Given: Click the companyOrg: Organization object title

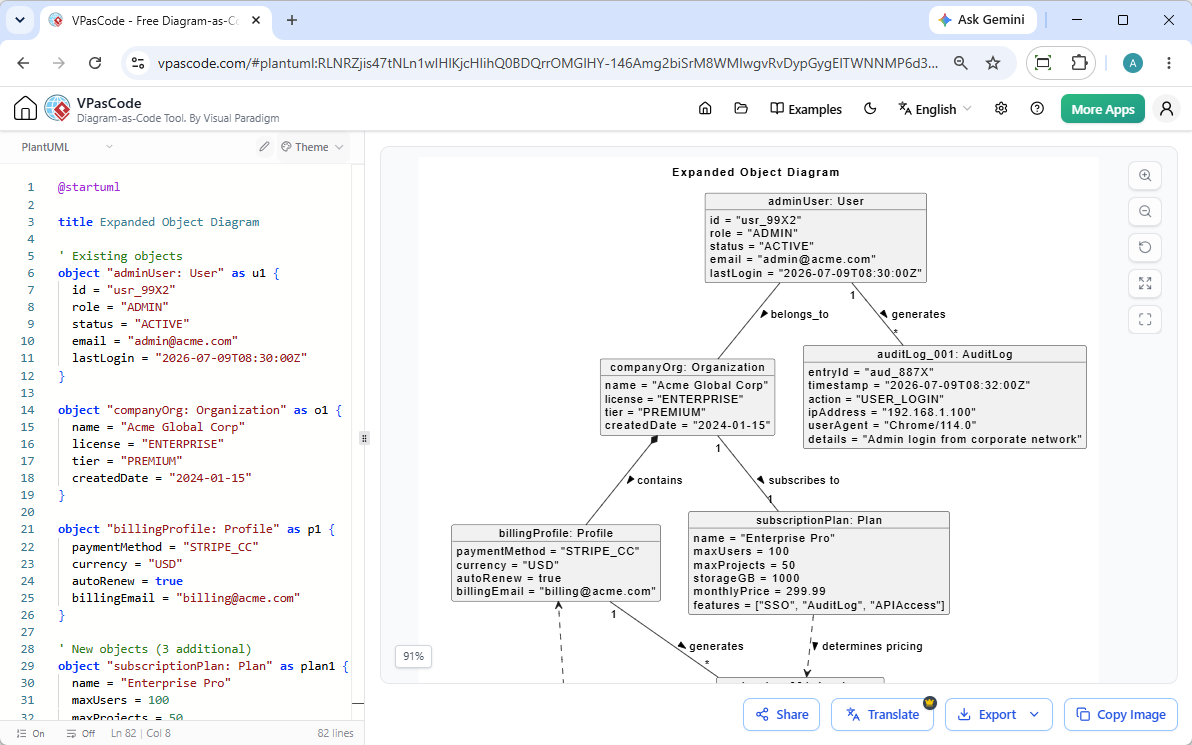Looking at the screenshot, I should 687,367.
